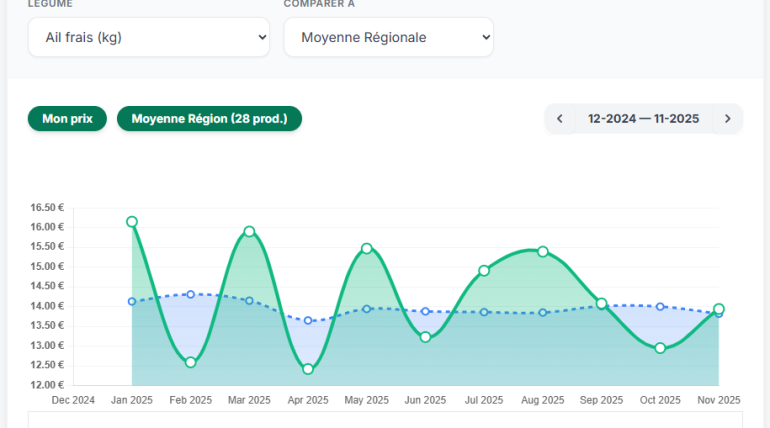The image size is (770, 428).
Task: Toggle the Moyenne Région (28 prod.) series
Action: [x=209, y=119]
